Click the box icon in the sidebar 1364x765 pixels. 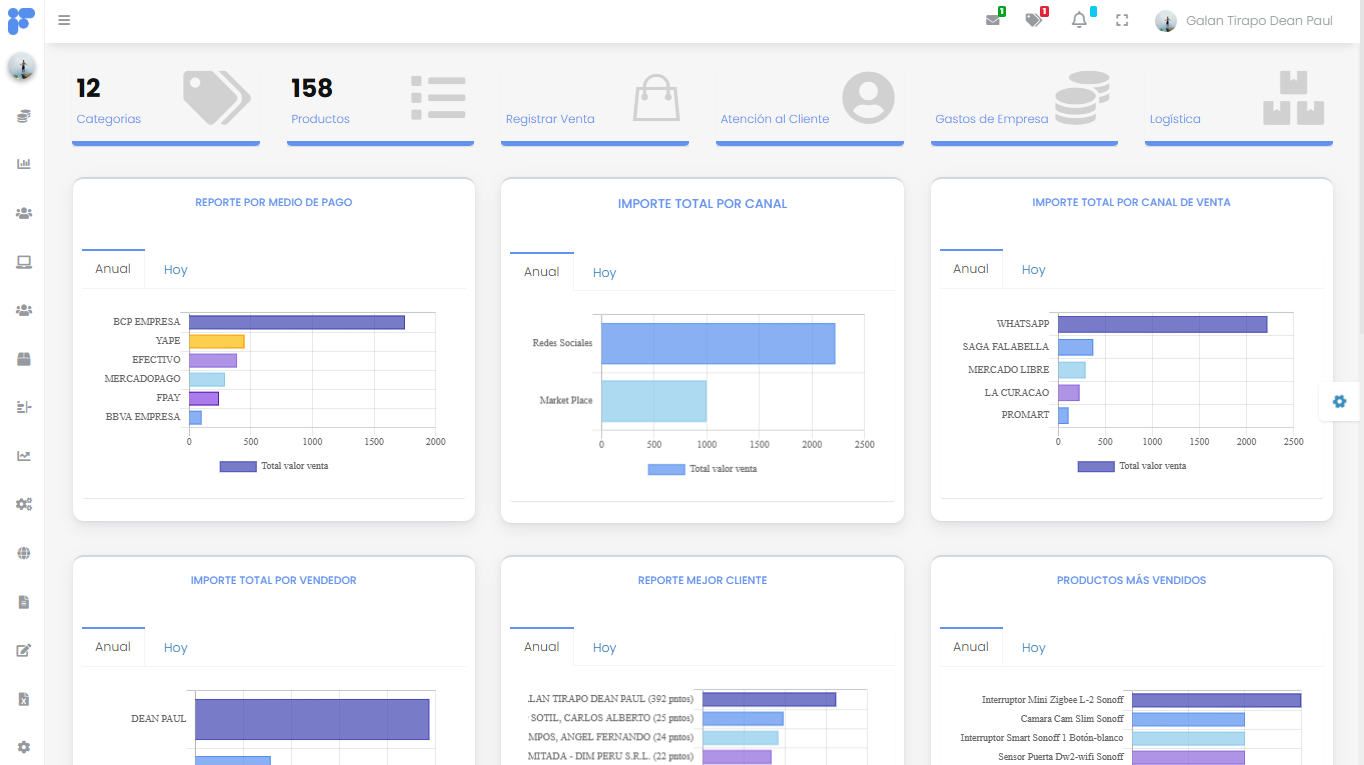[23, 359]
